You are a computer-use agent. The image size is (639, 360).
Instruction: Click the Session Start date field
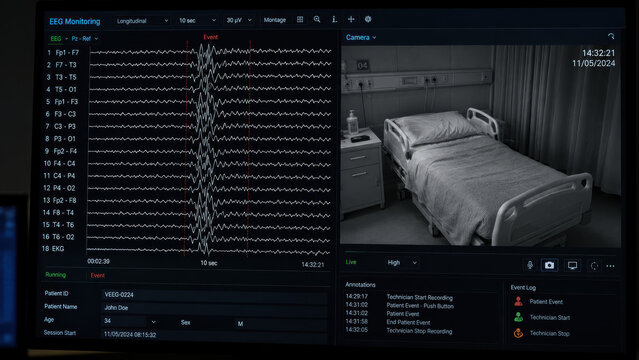coord(214,335)
